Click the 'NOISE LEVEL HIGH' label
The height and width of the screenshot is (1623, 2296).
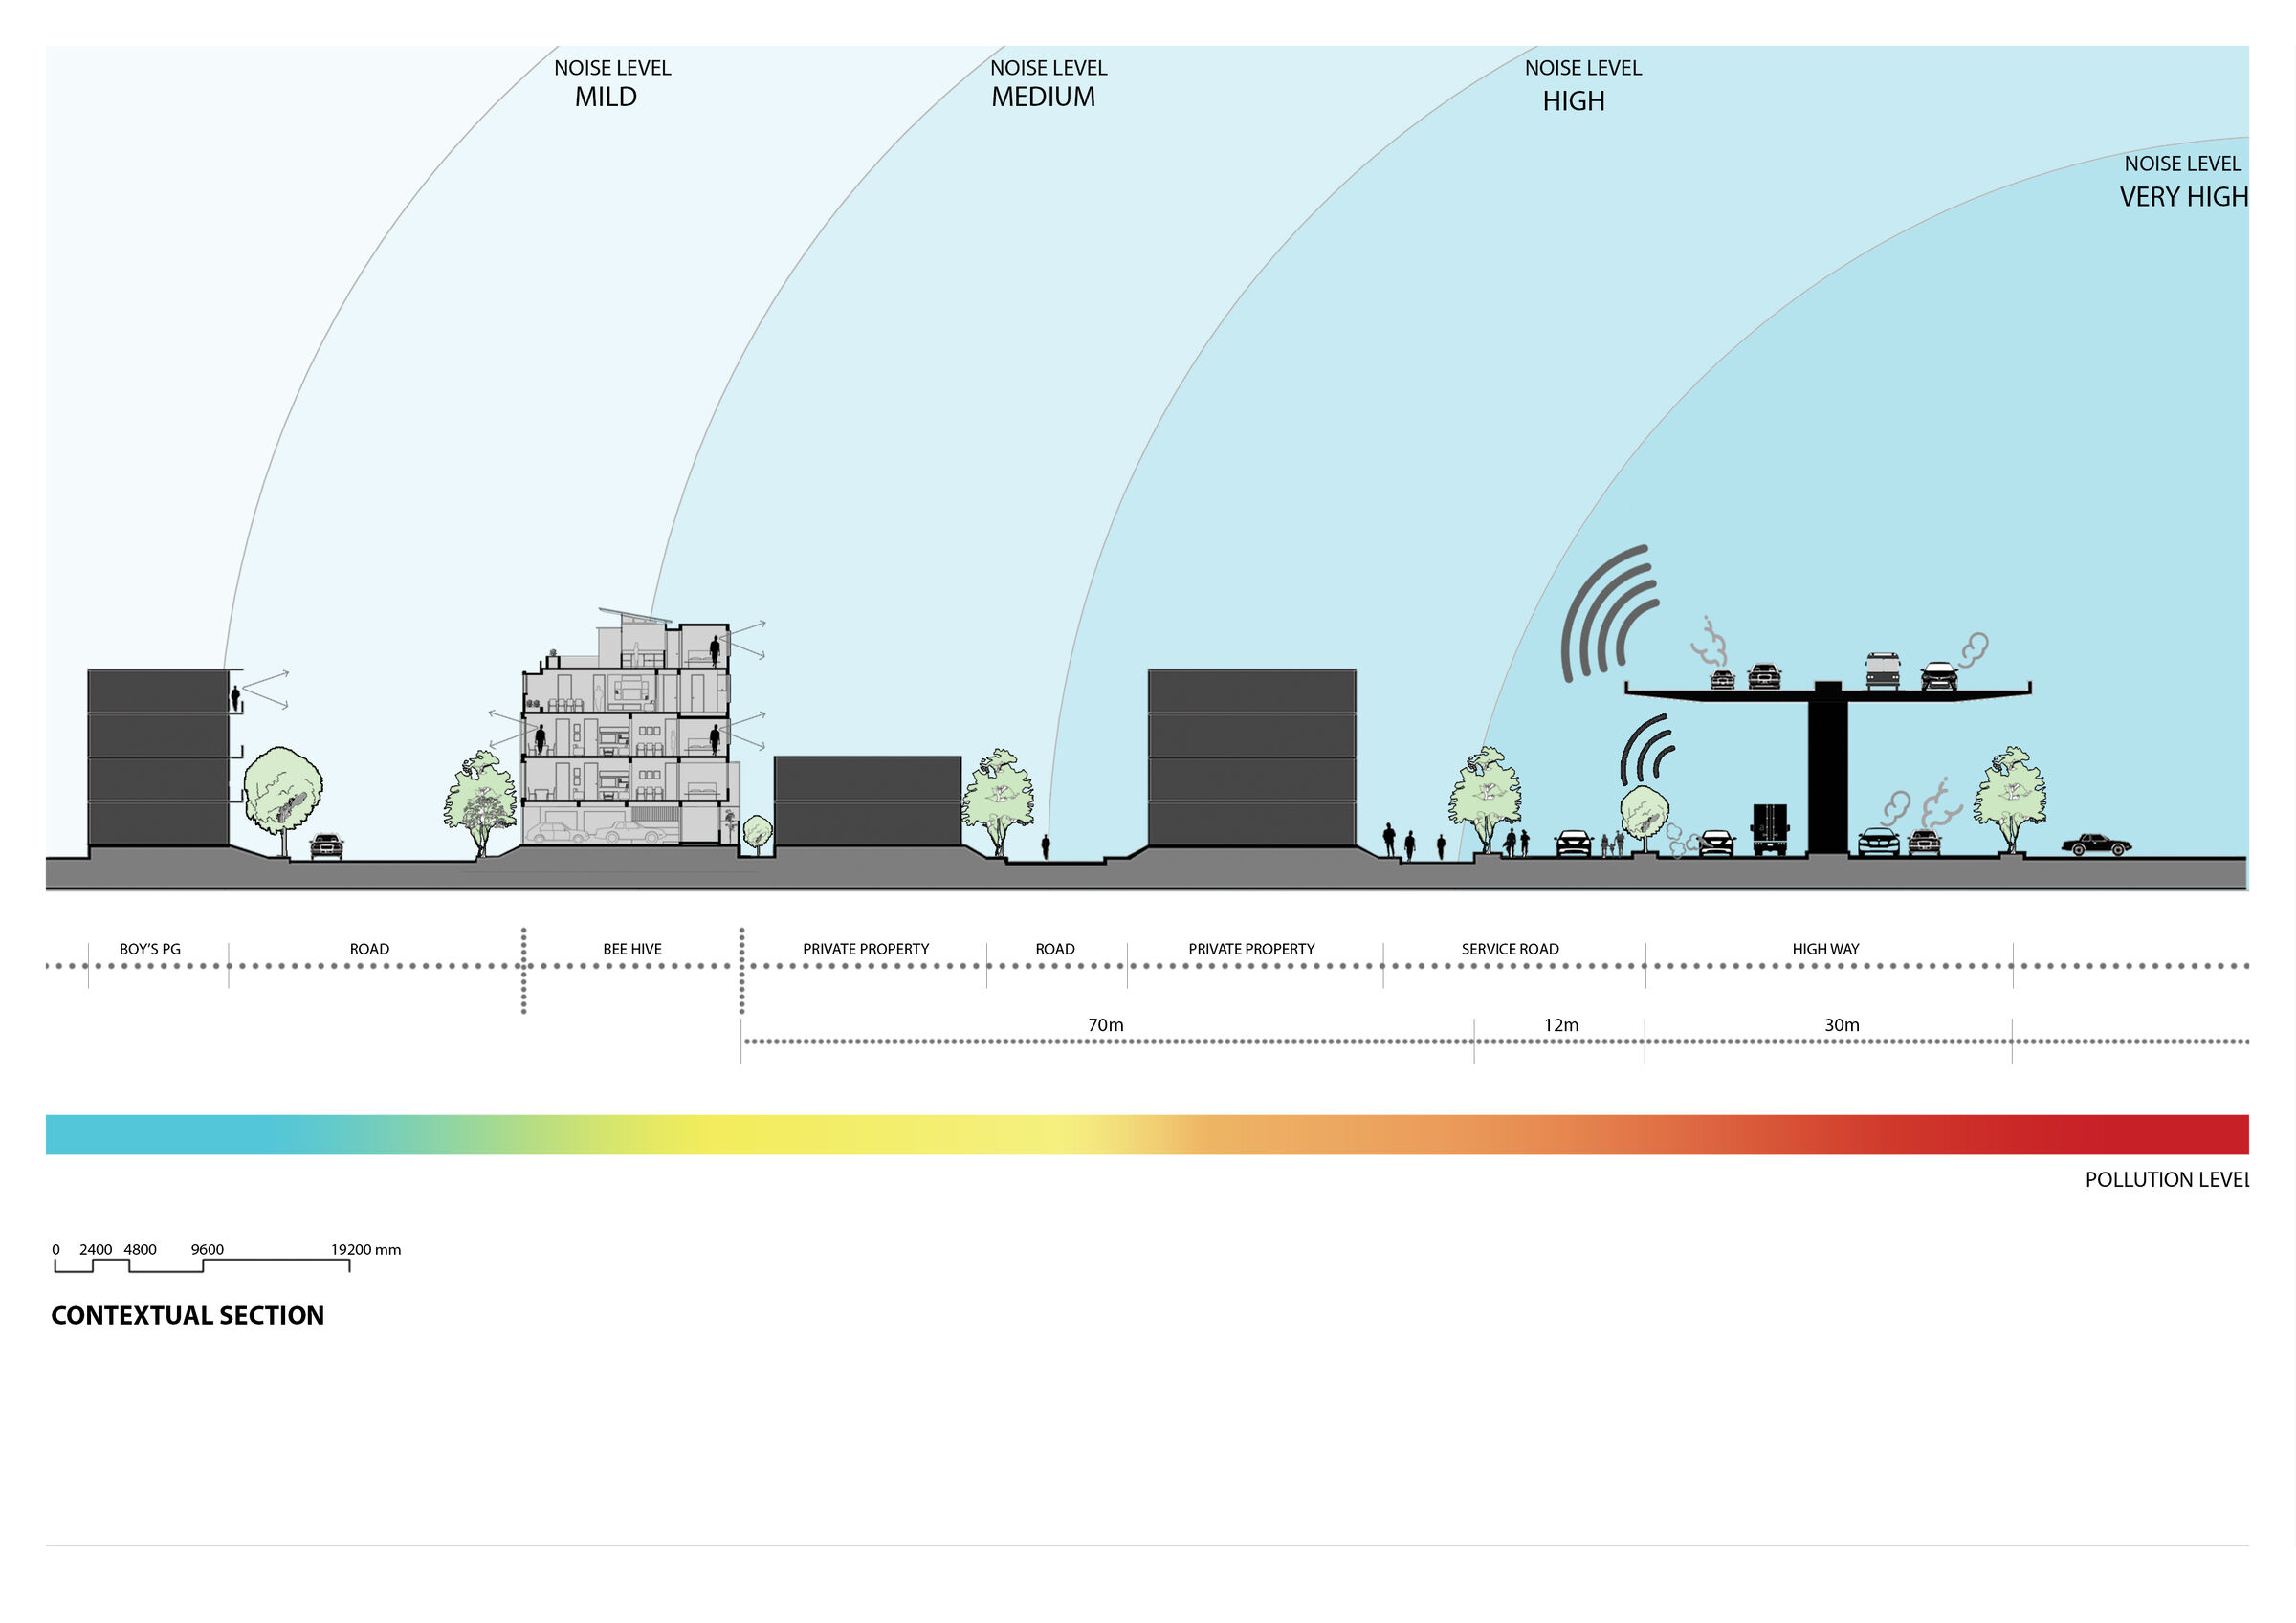tap(1582, 85)
